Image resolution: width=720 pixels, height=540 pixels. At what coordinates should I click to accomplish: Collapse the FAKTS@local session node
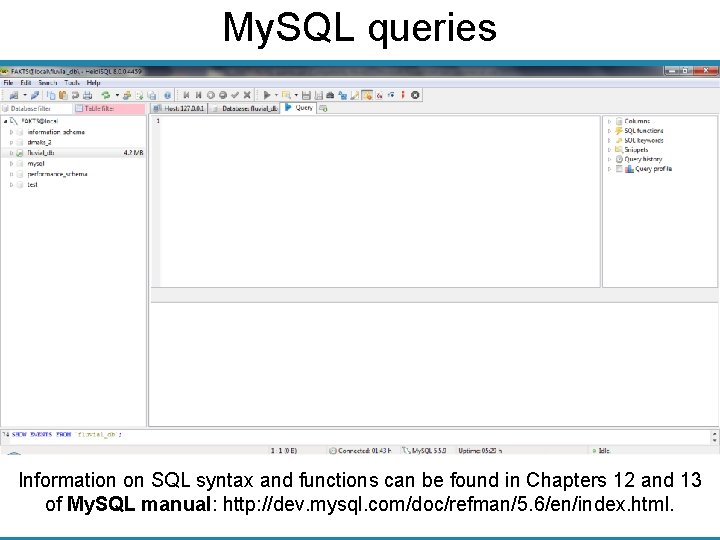tap(6, 121)
